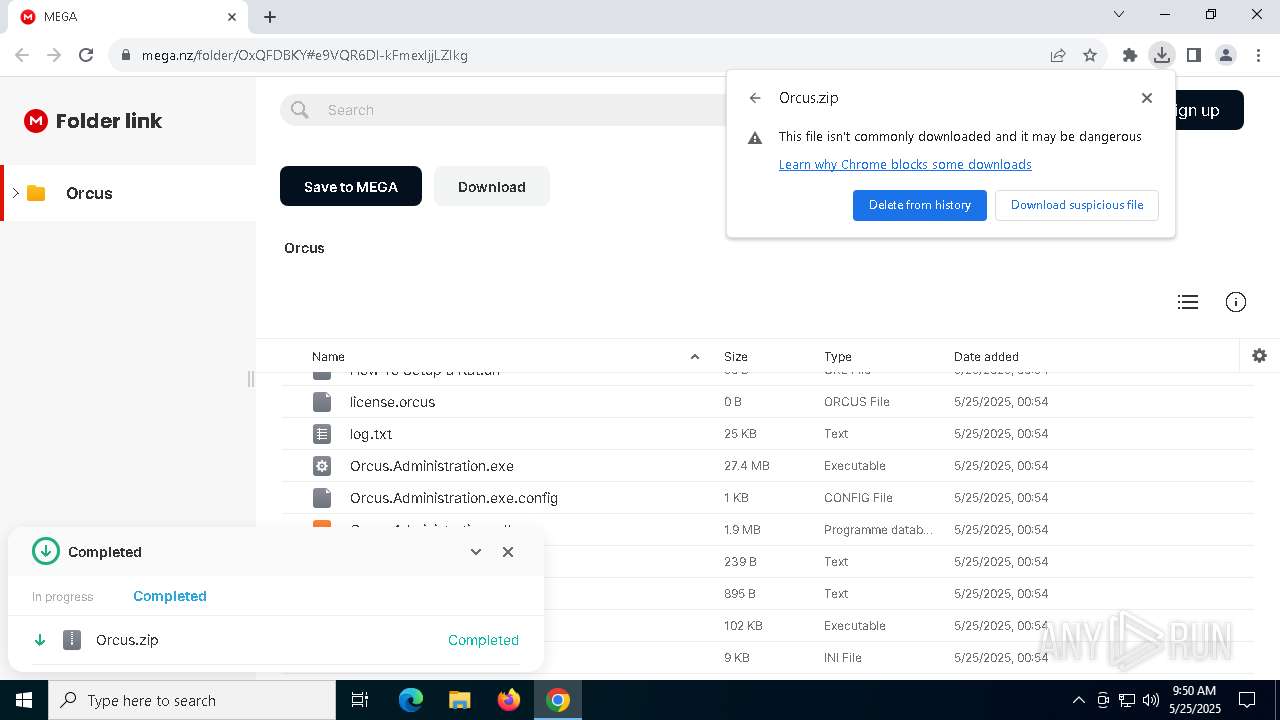Share this page icon

[x=1058, y=55]
